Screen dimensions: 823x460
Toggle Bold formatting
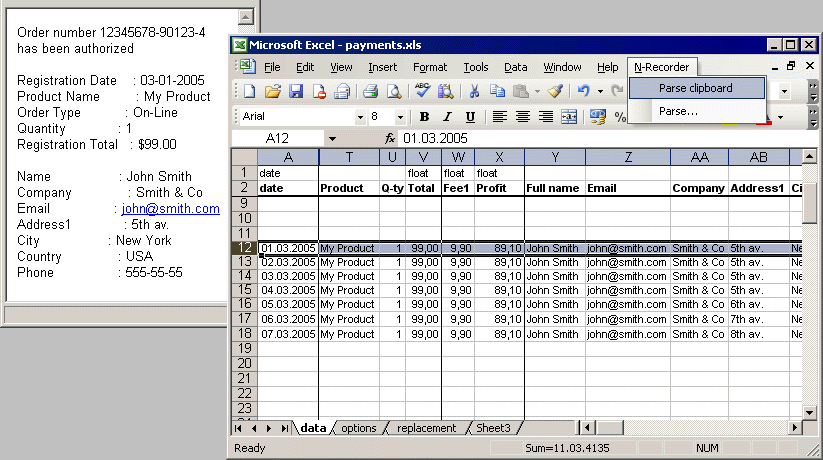point(424,117)
